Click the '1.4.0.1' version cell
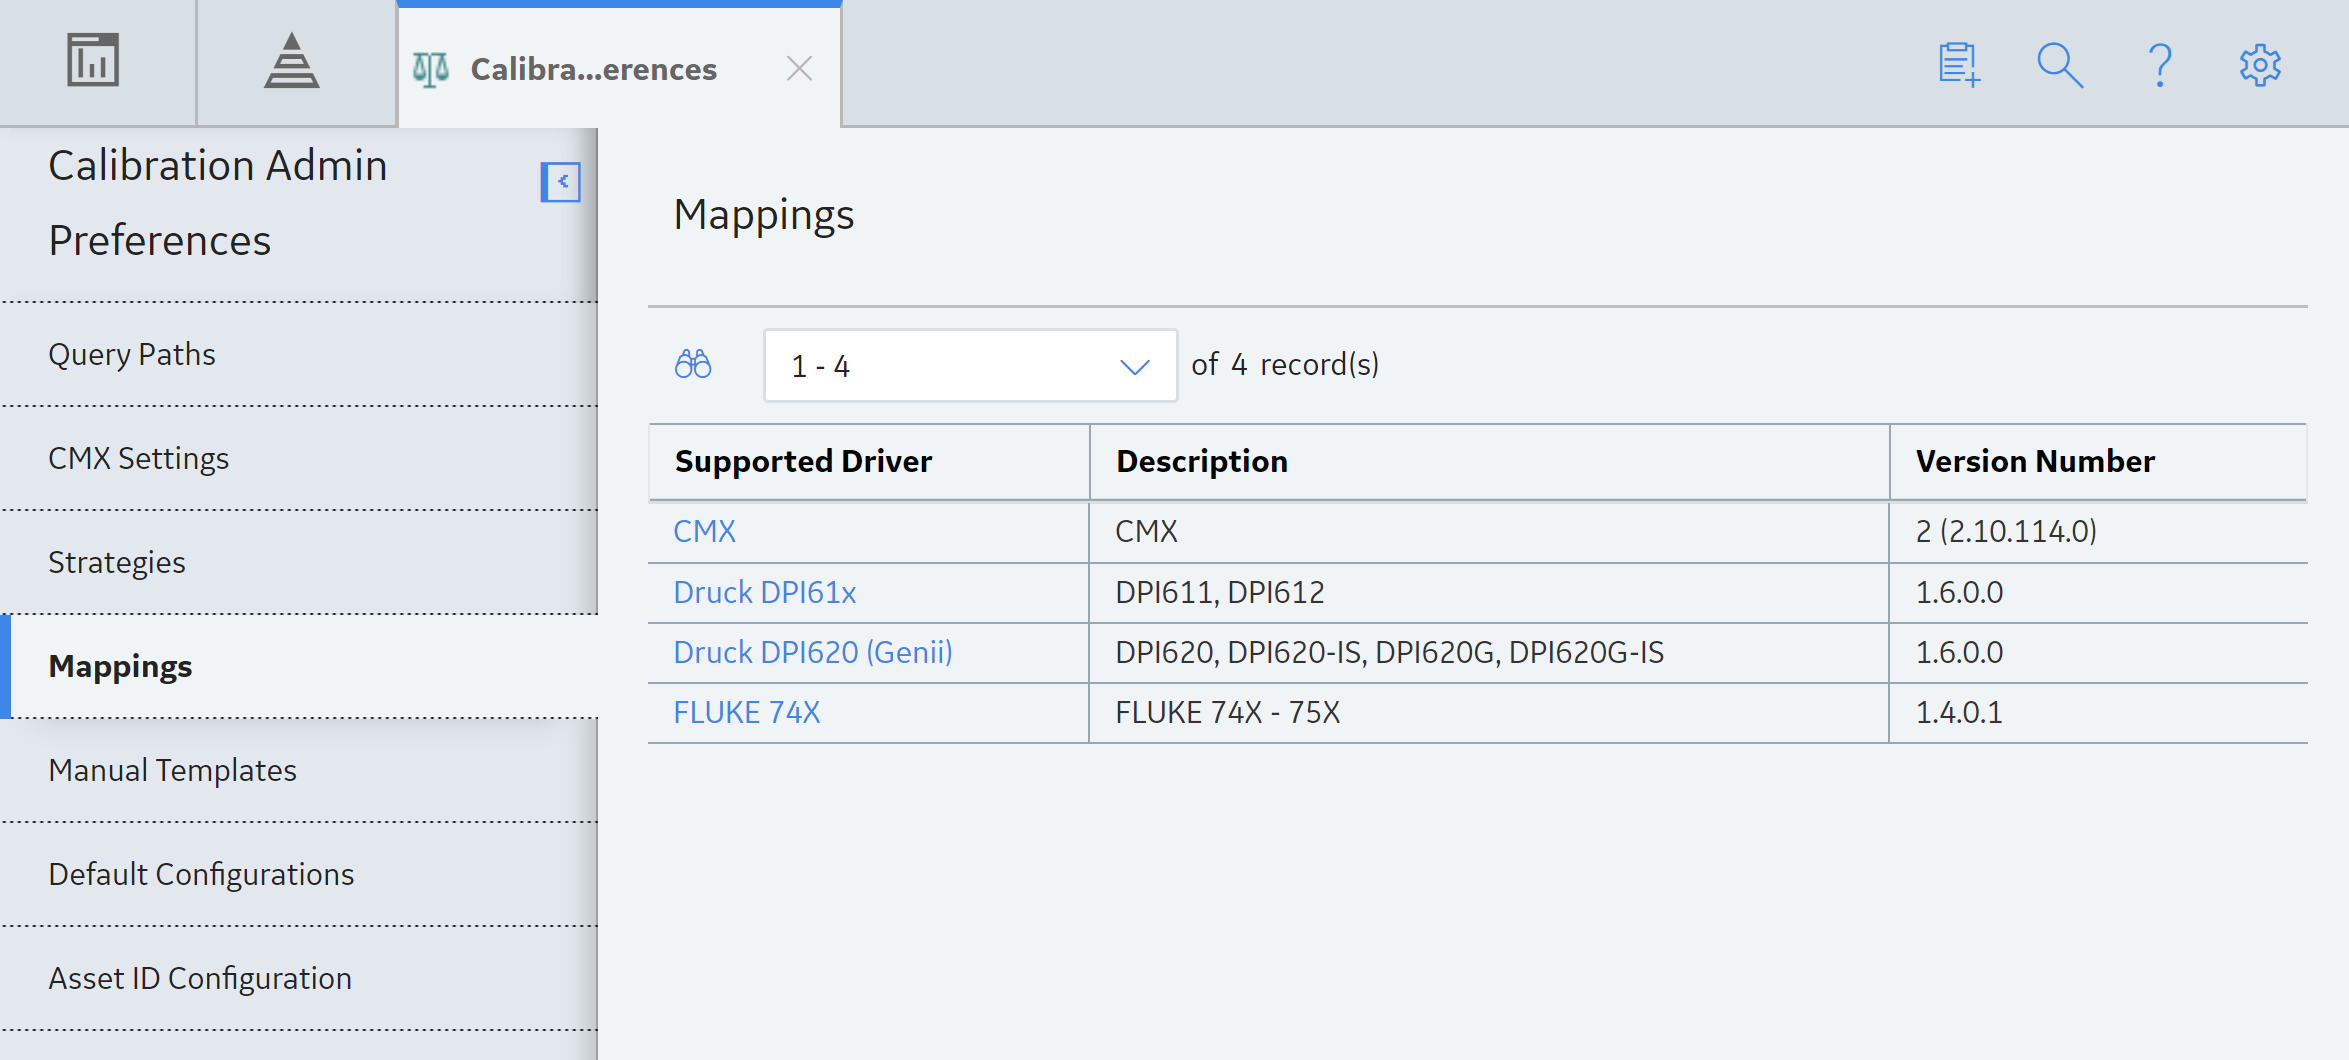Screen dimensions: 2349x1060 [2098, 712]
